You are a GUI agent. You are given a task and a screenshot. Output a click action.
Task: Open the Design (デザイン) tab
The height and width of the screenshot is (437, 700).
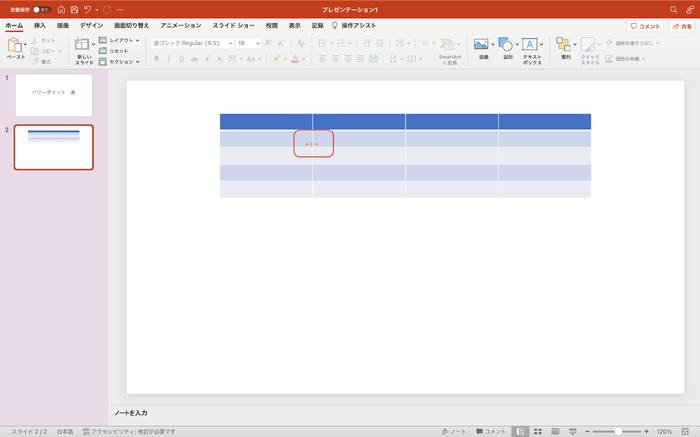[92, 25]
